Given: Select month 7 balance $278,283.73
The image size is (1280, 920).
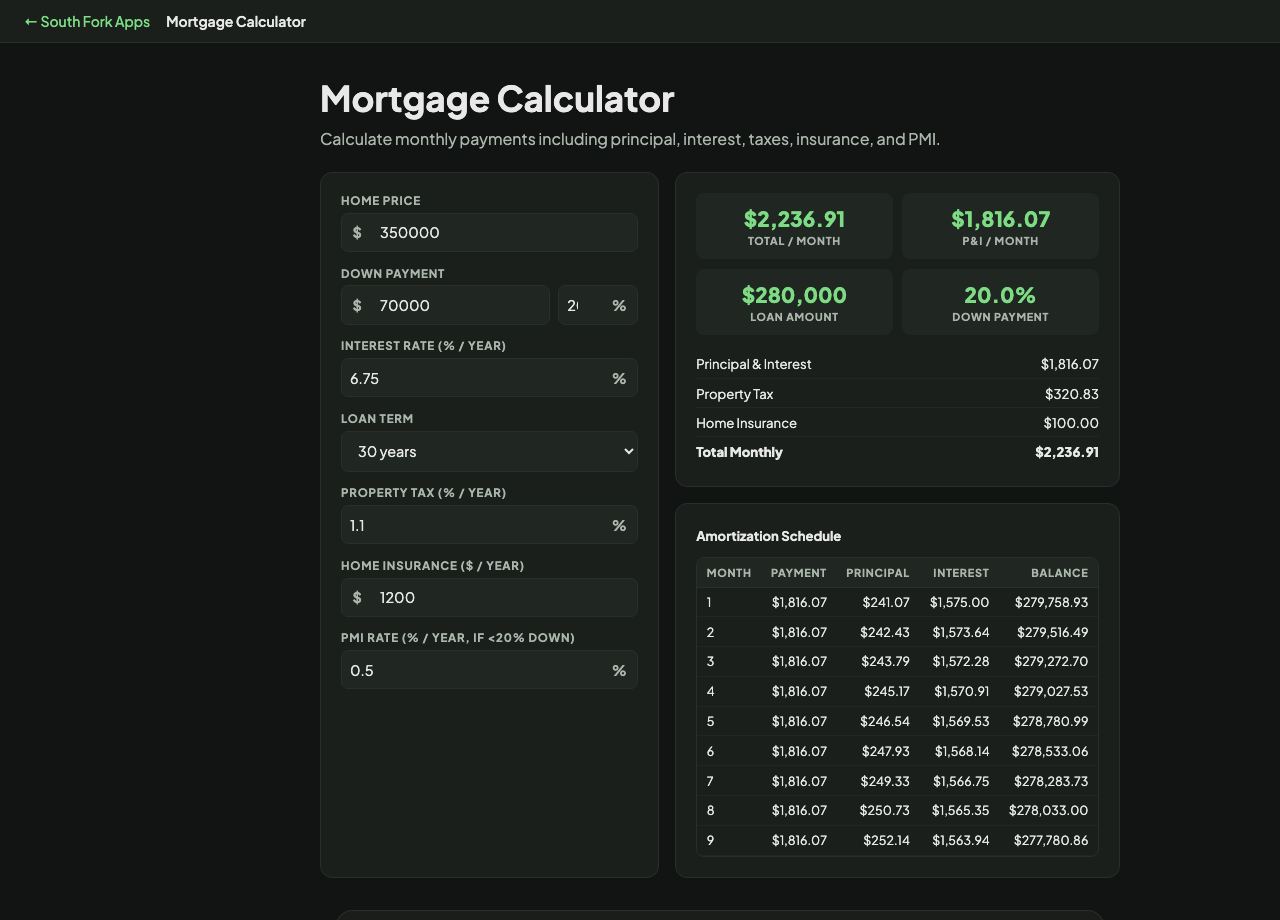Looking at the screenshot, I should tap(1051, 781).
